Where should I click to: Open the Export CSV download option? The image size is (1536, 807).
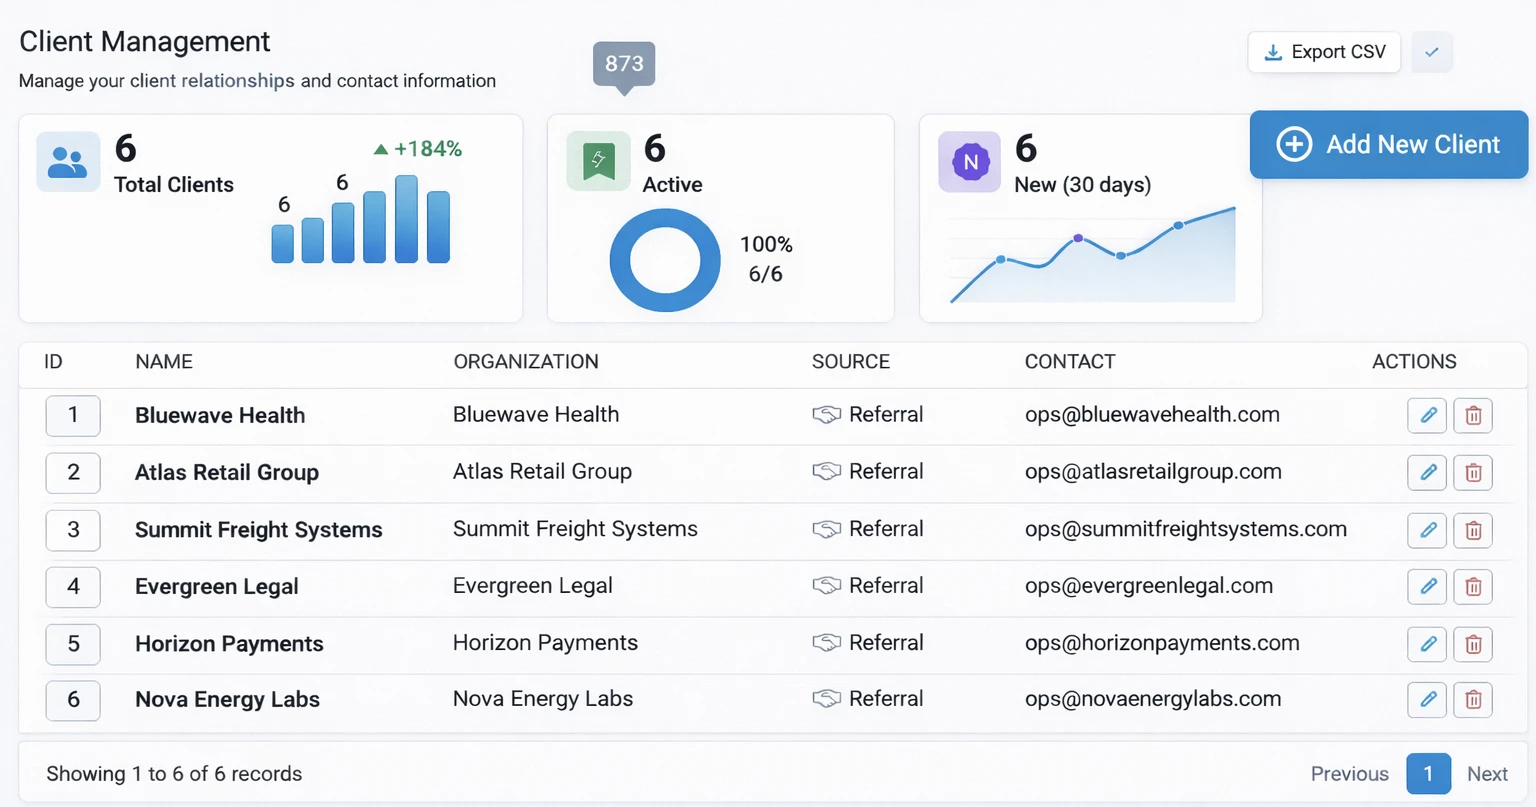click(1324, 52)
